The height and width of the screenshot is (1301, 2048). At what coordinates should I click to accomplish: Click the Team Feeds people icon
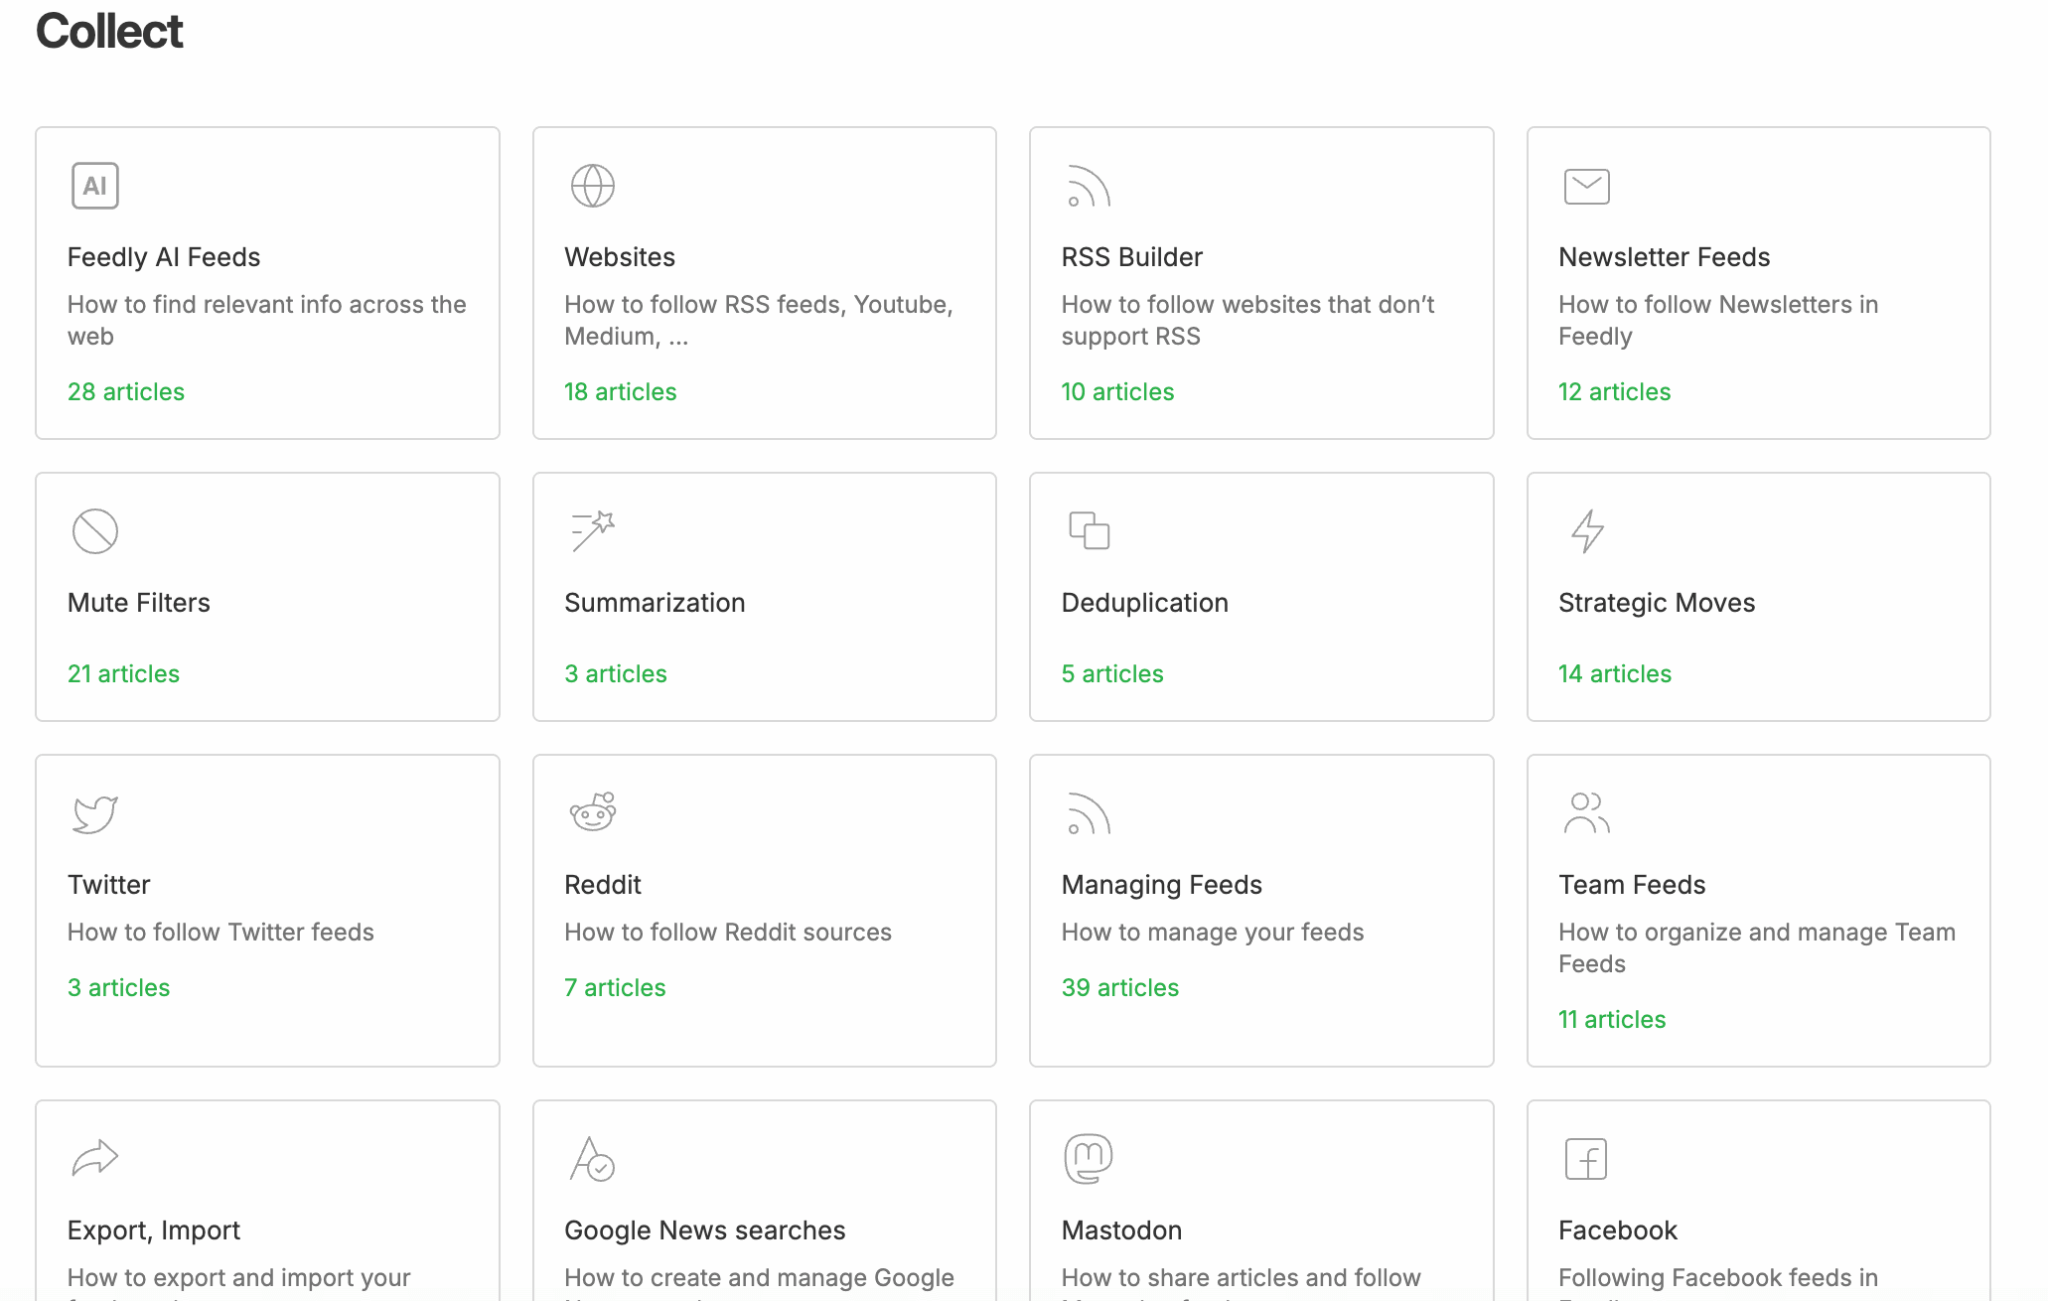[1586, 813]
